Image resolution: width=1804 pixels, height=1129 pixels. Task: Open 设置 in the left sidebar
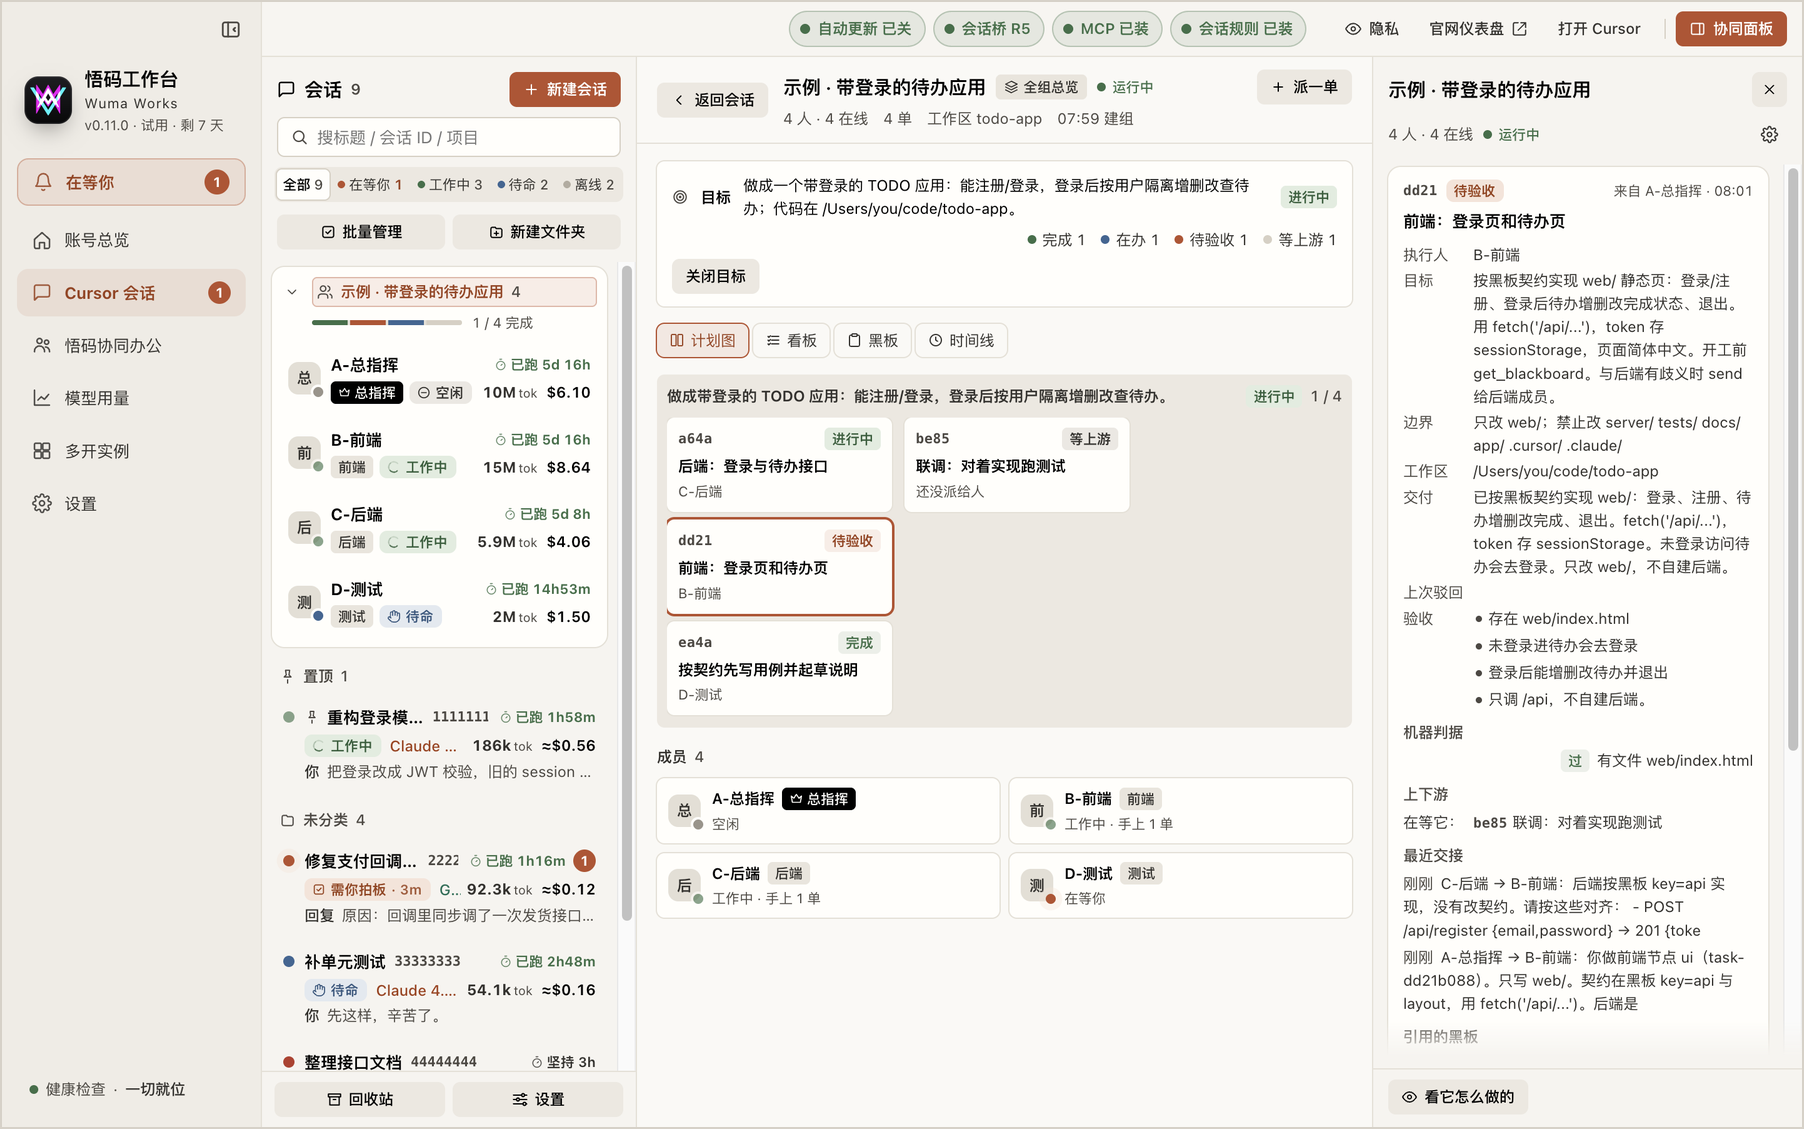tap(131, 504)
